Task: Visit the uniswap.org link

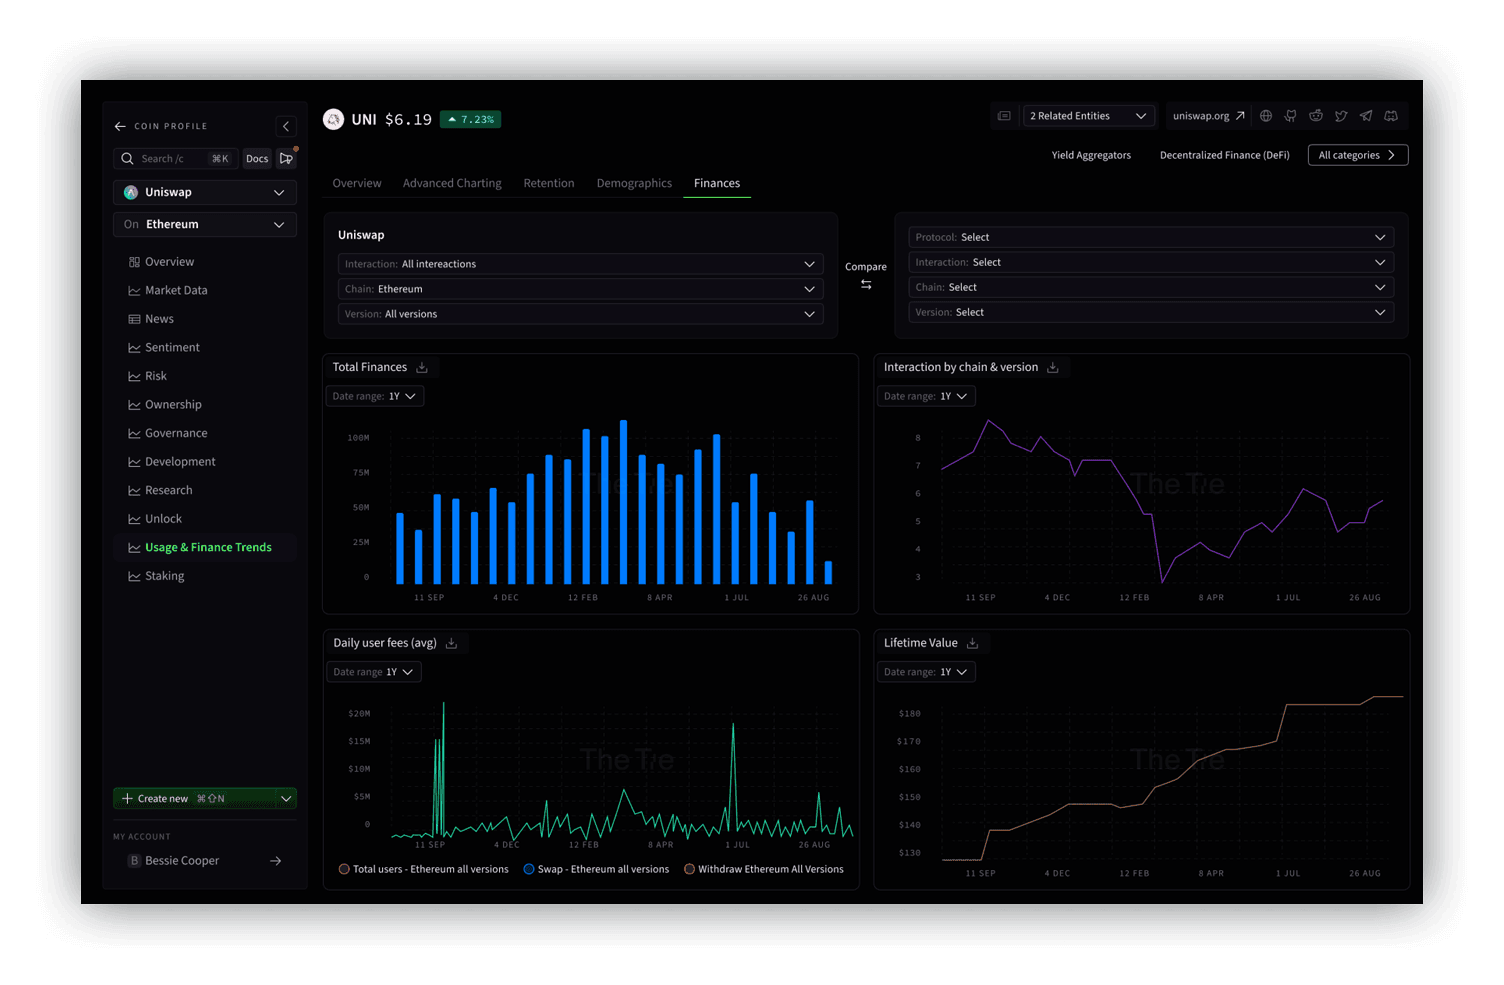Action: [x=1208, y=116]
